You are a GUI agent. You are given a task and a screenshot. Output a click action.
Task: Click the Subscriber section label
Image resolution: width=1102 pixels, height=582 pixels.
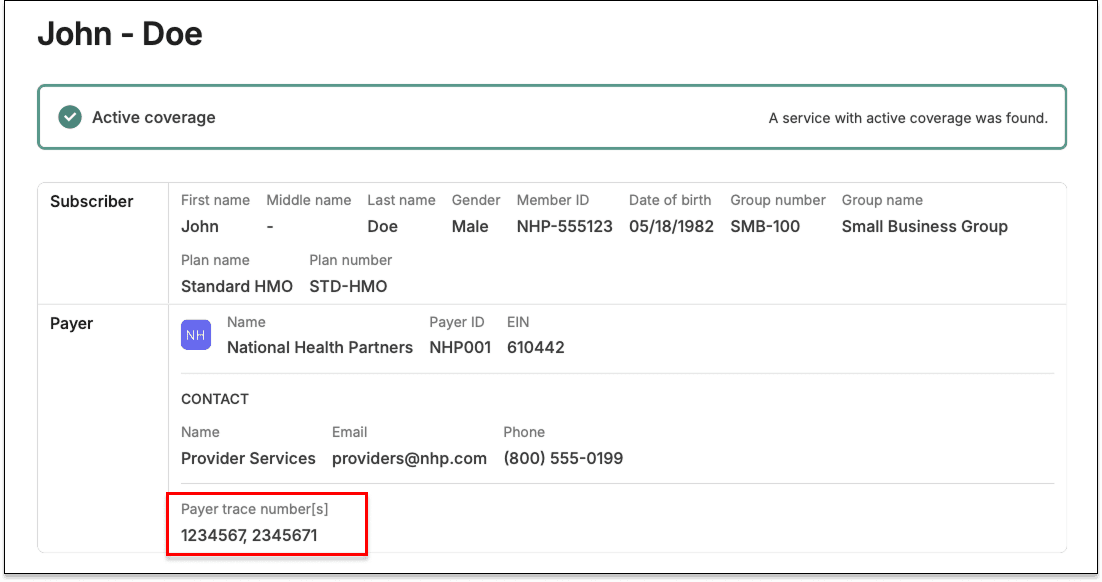pyautogui.click(x=91, y=202)
